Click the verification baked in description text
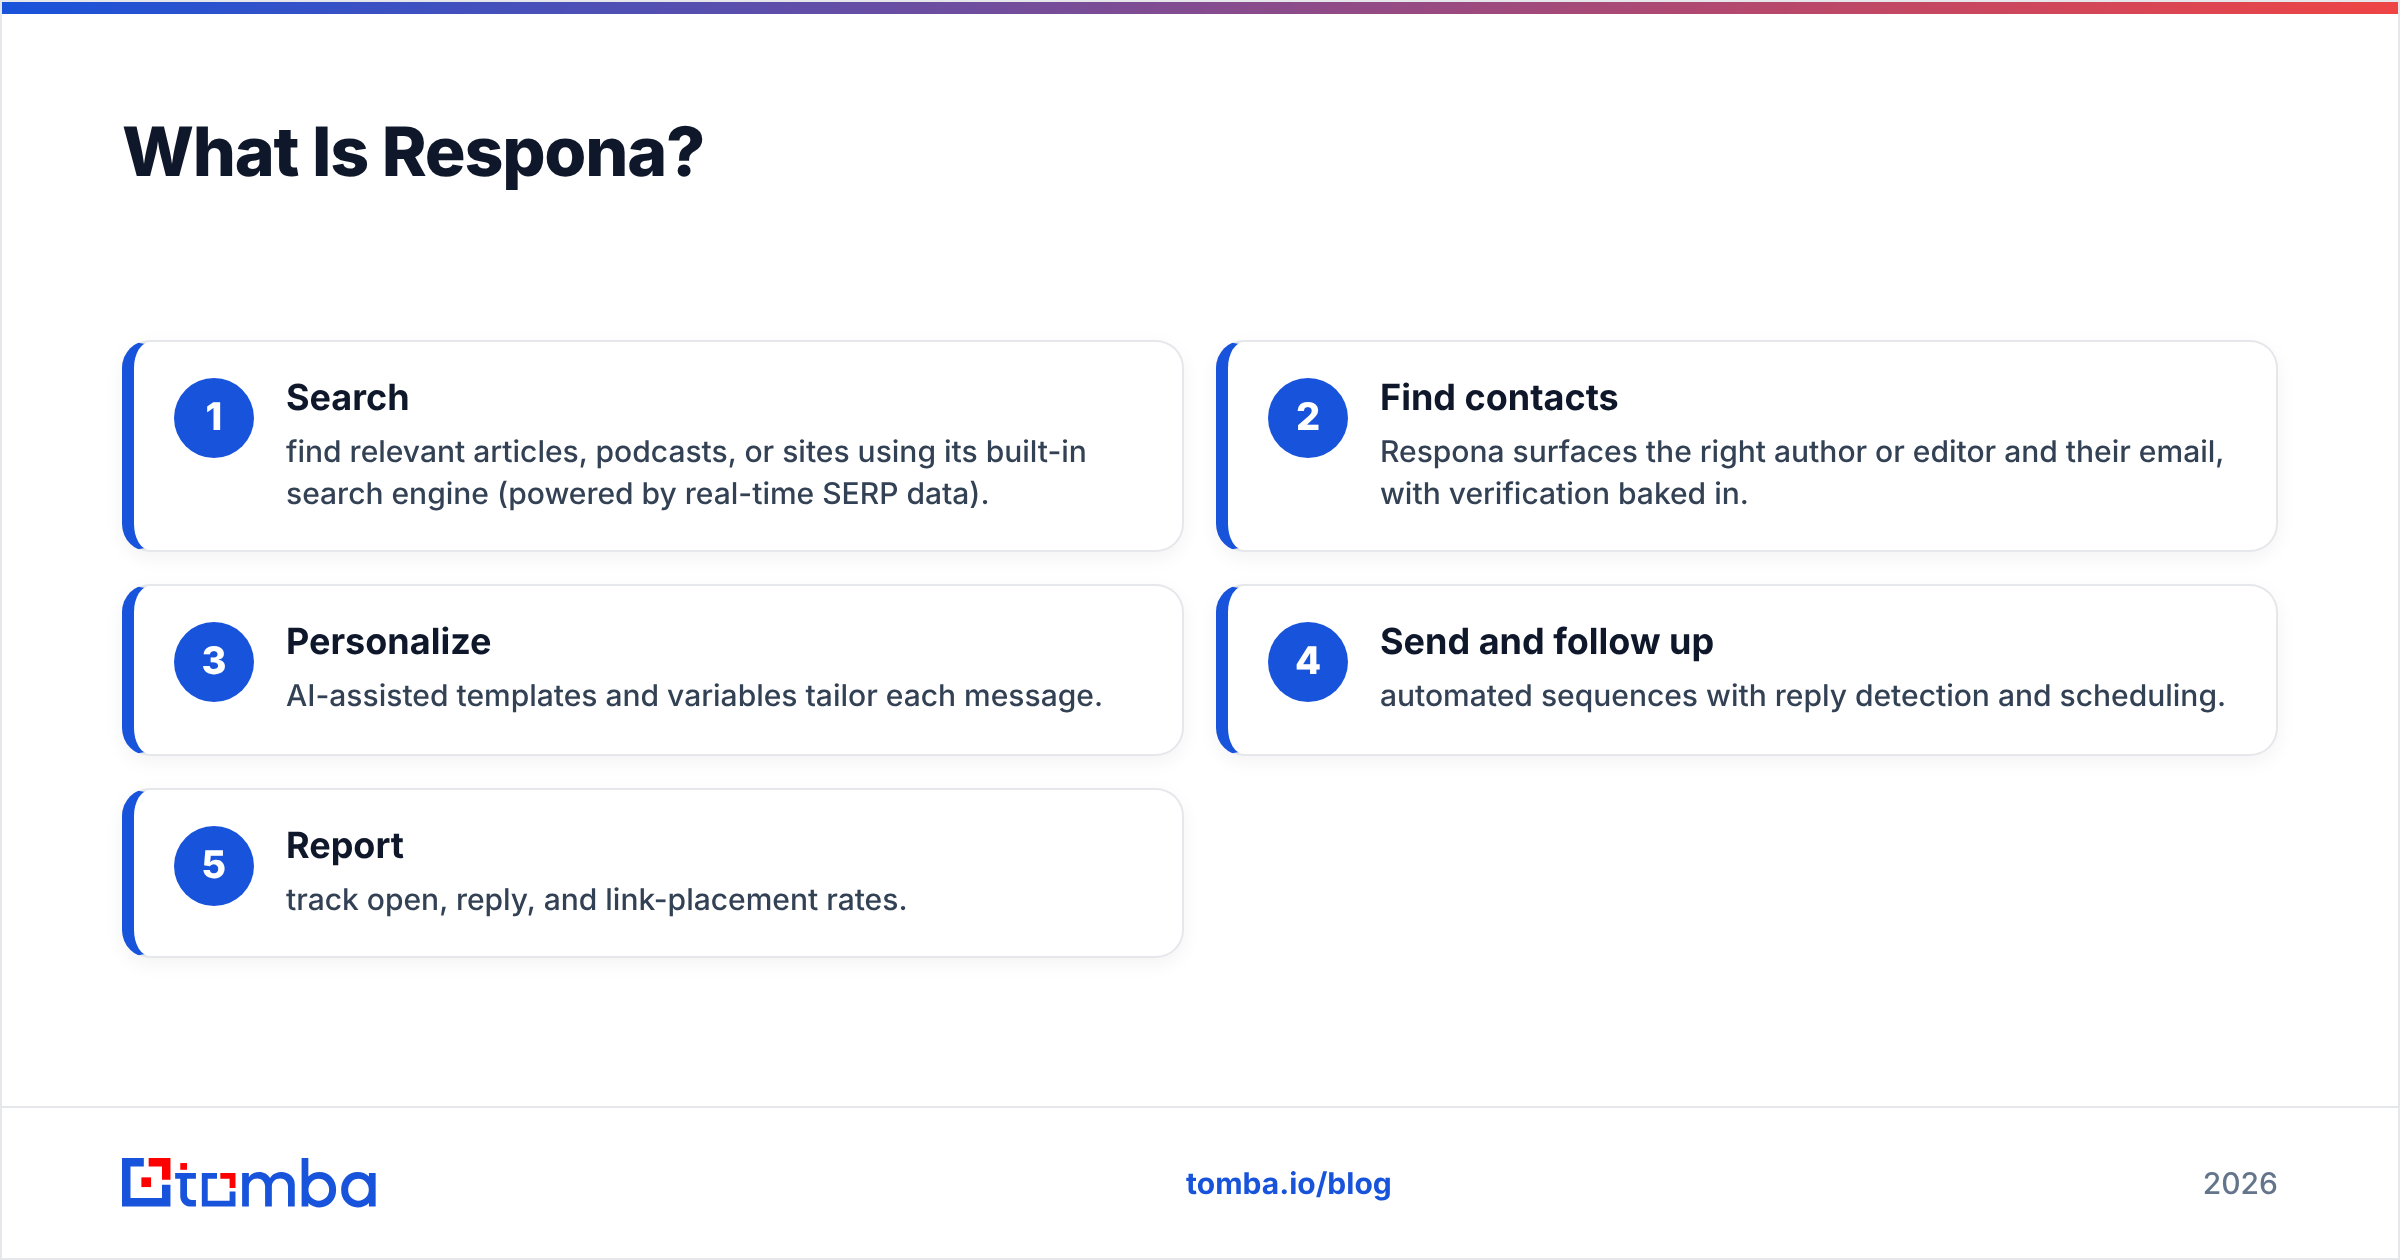Image resolution: width=2400 pixels, height=1260 pixels. 1801,472
